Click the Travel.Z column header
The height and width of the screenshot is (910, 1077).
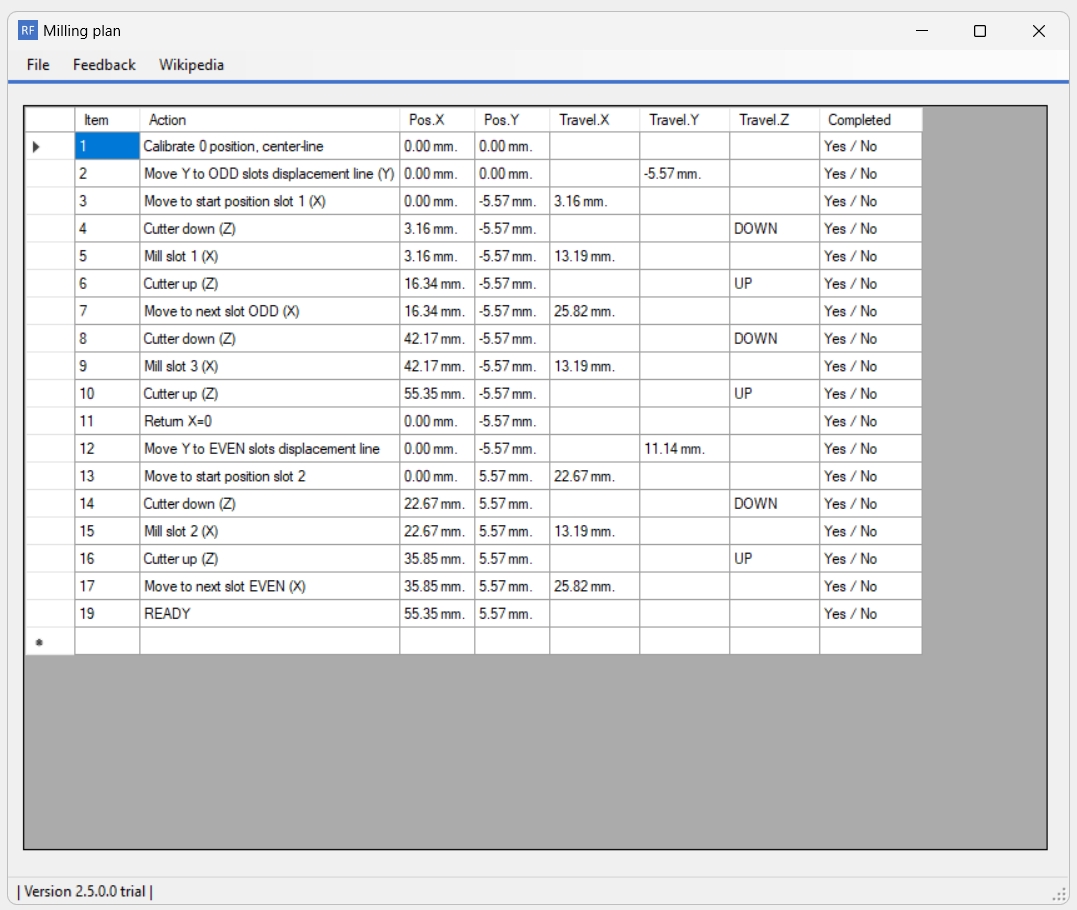(763, 119)
